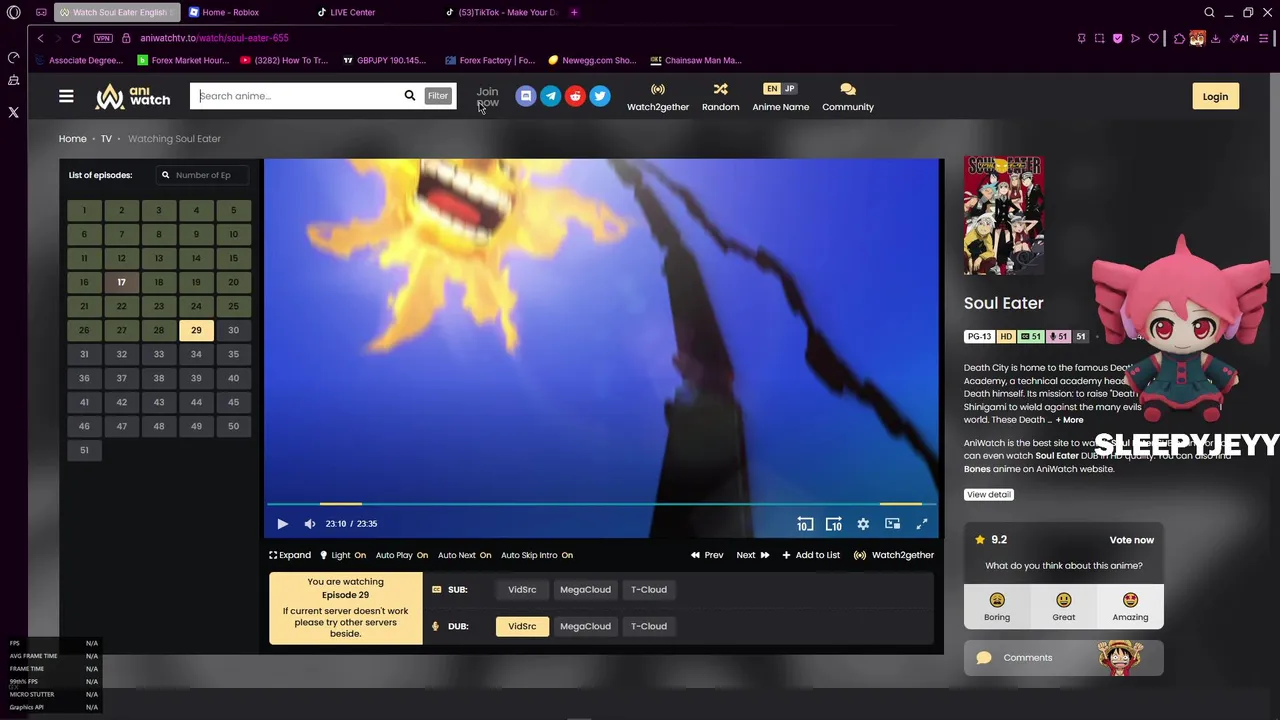Open the hamburger sidebar menu
Image resolution: width=1280 pixels, height=720 pixels.
coord(66,96)
